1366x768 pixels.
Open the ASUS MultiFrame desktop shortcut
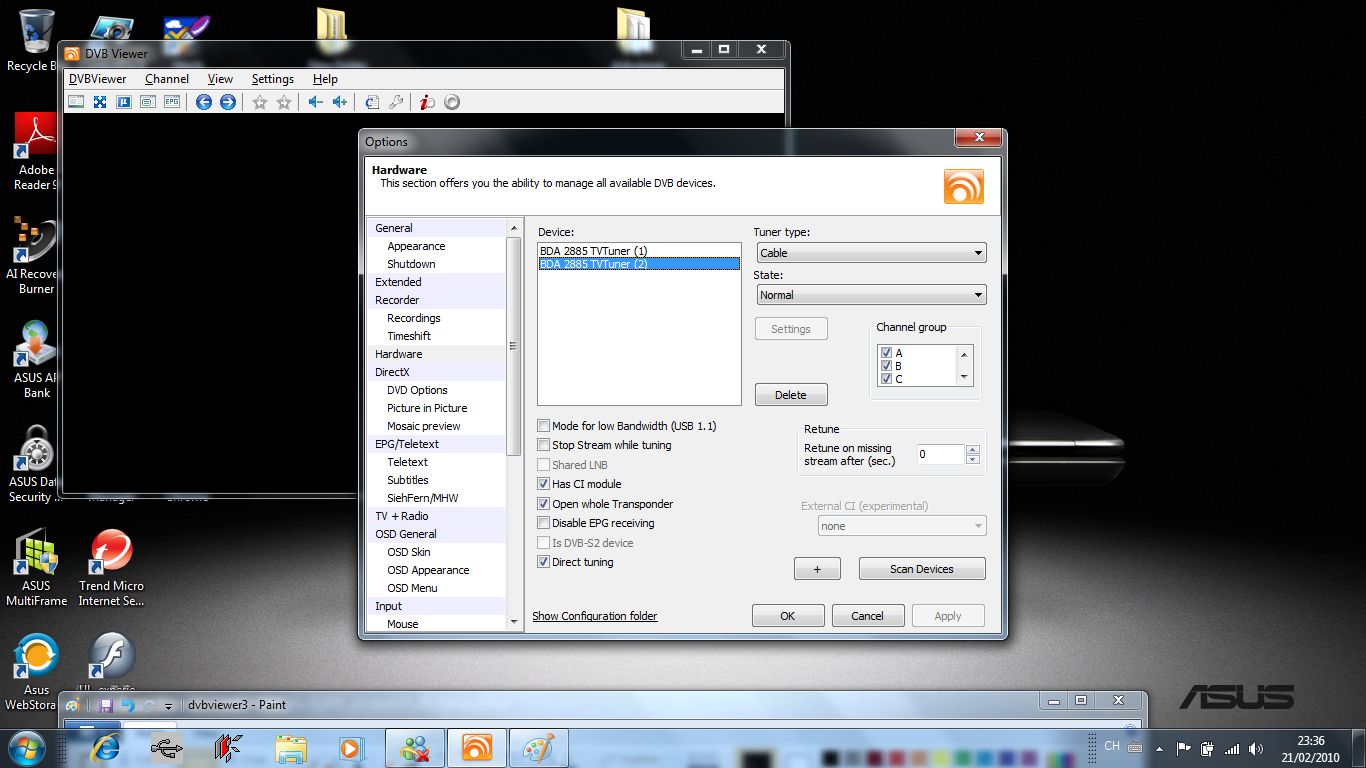pos(36,568)
